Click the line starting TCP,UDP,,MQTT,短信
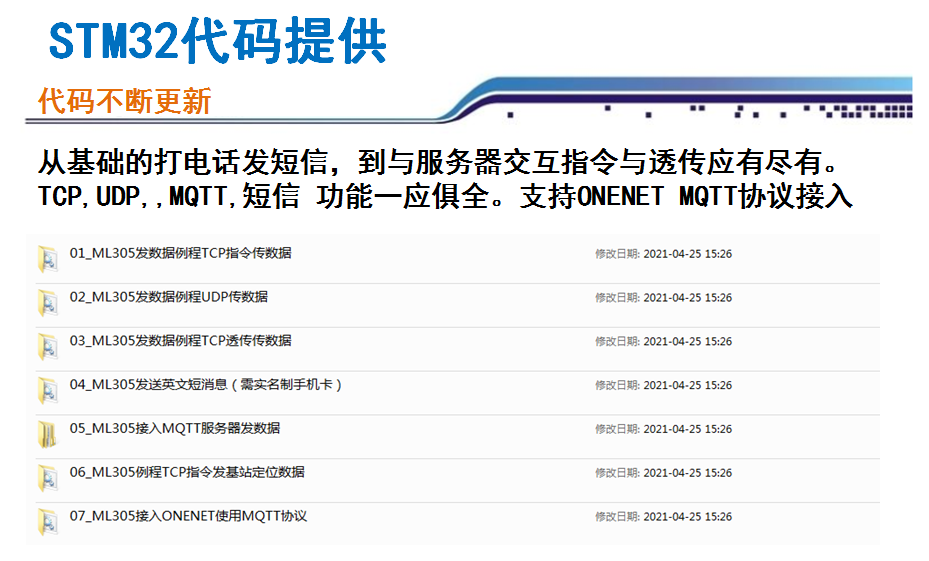The height and width of the screenshot is (561, 929). (x=445, y=196)
